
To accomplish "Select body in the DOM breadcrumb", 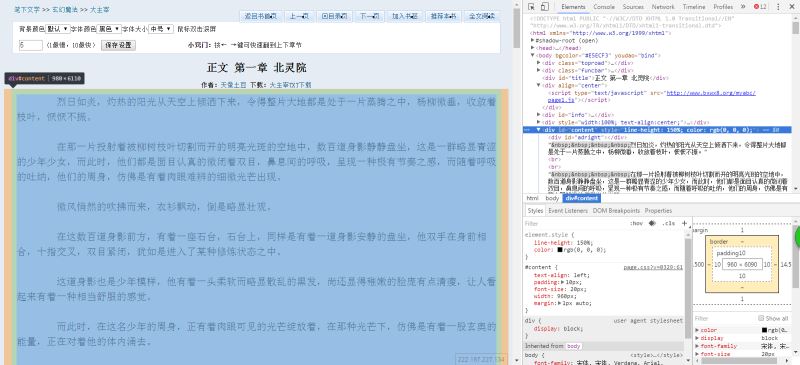I will pos(552,198).
